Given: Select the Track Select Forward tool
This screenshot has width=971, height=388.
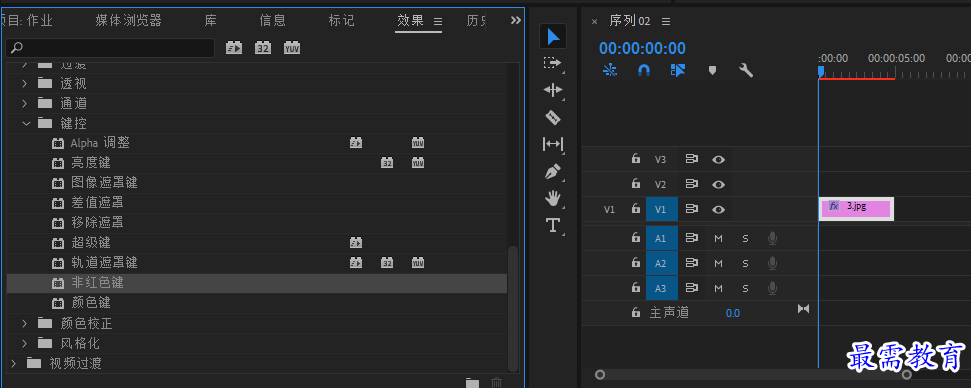Looking at the screenshot, I should [552, 63].
